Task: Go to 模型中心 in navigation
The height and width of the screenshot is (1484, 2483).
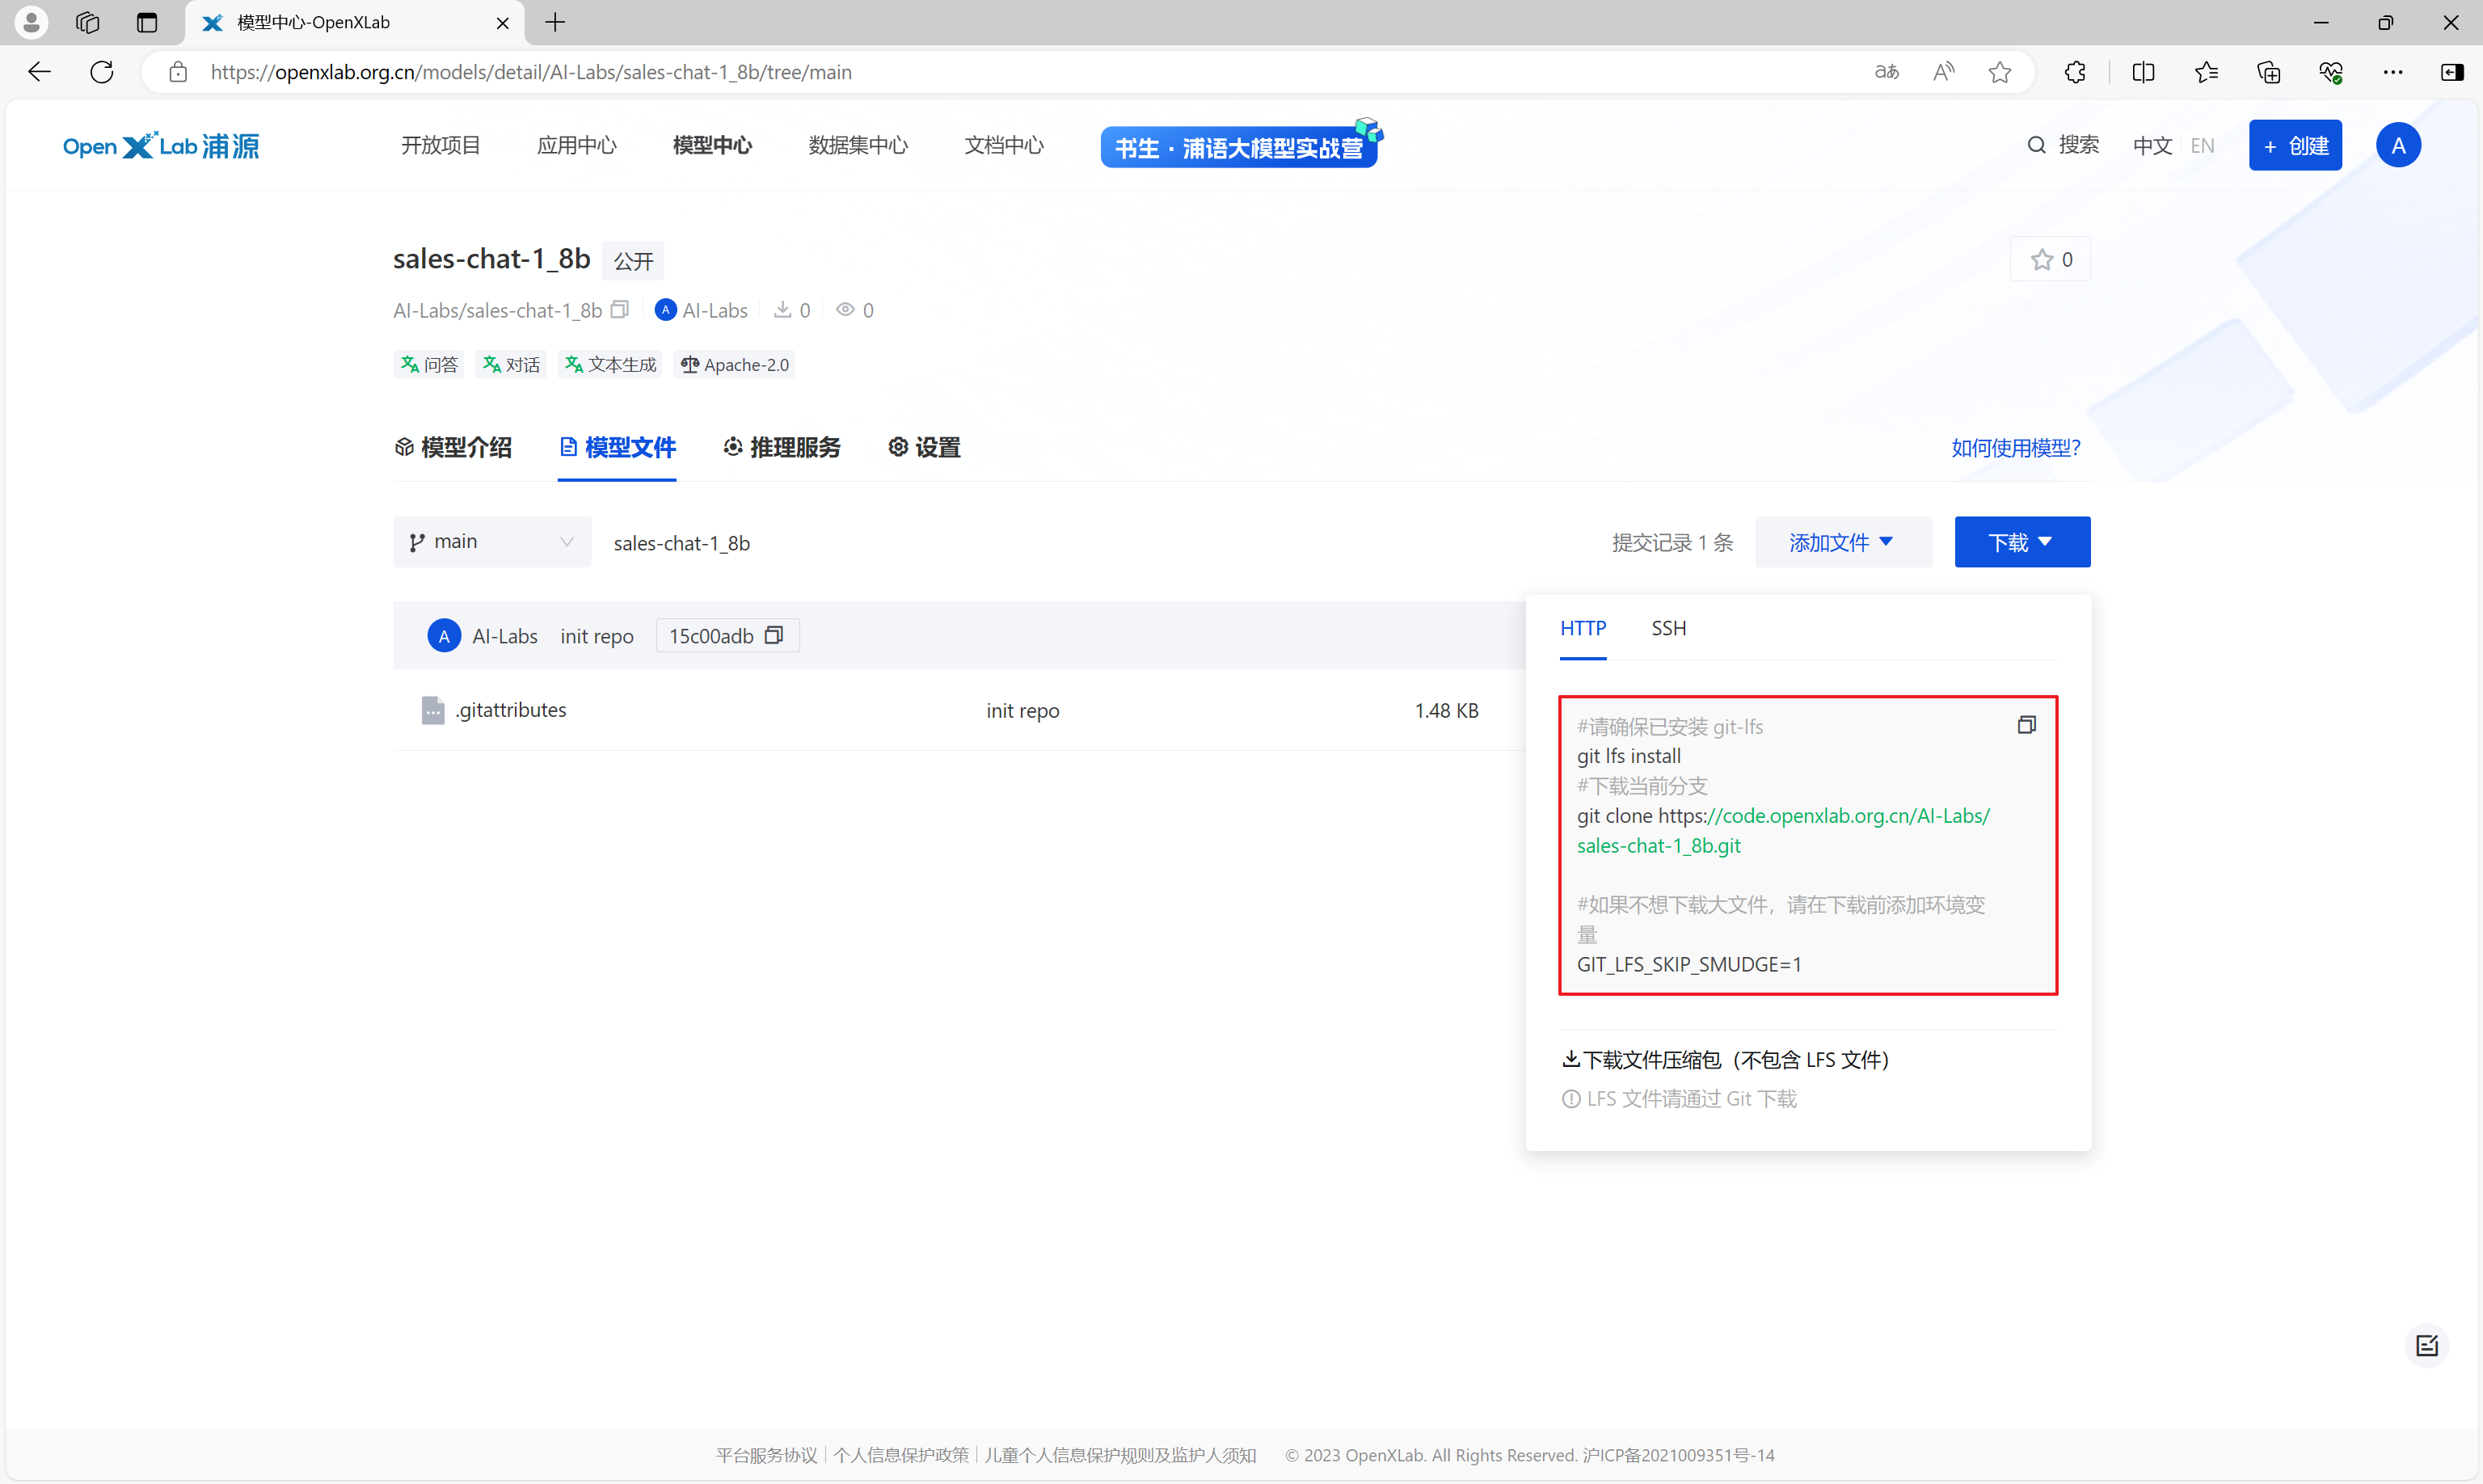Action: 713,146
